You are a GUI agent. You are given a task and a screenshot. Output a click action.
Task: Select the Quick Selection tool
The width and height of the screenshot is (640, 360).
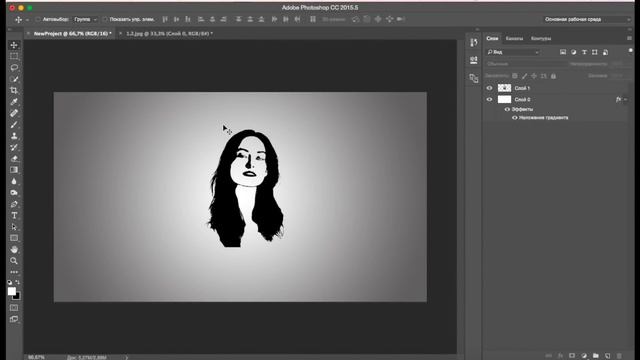[x=14, y=79]
